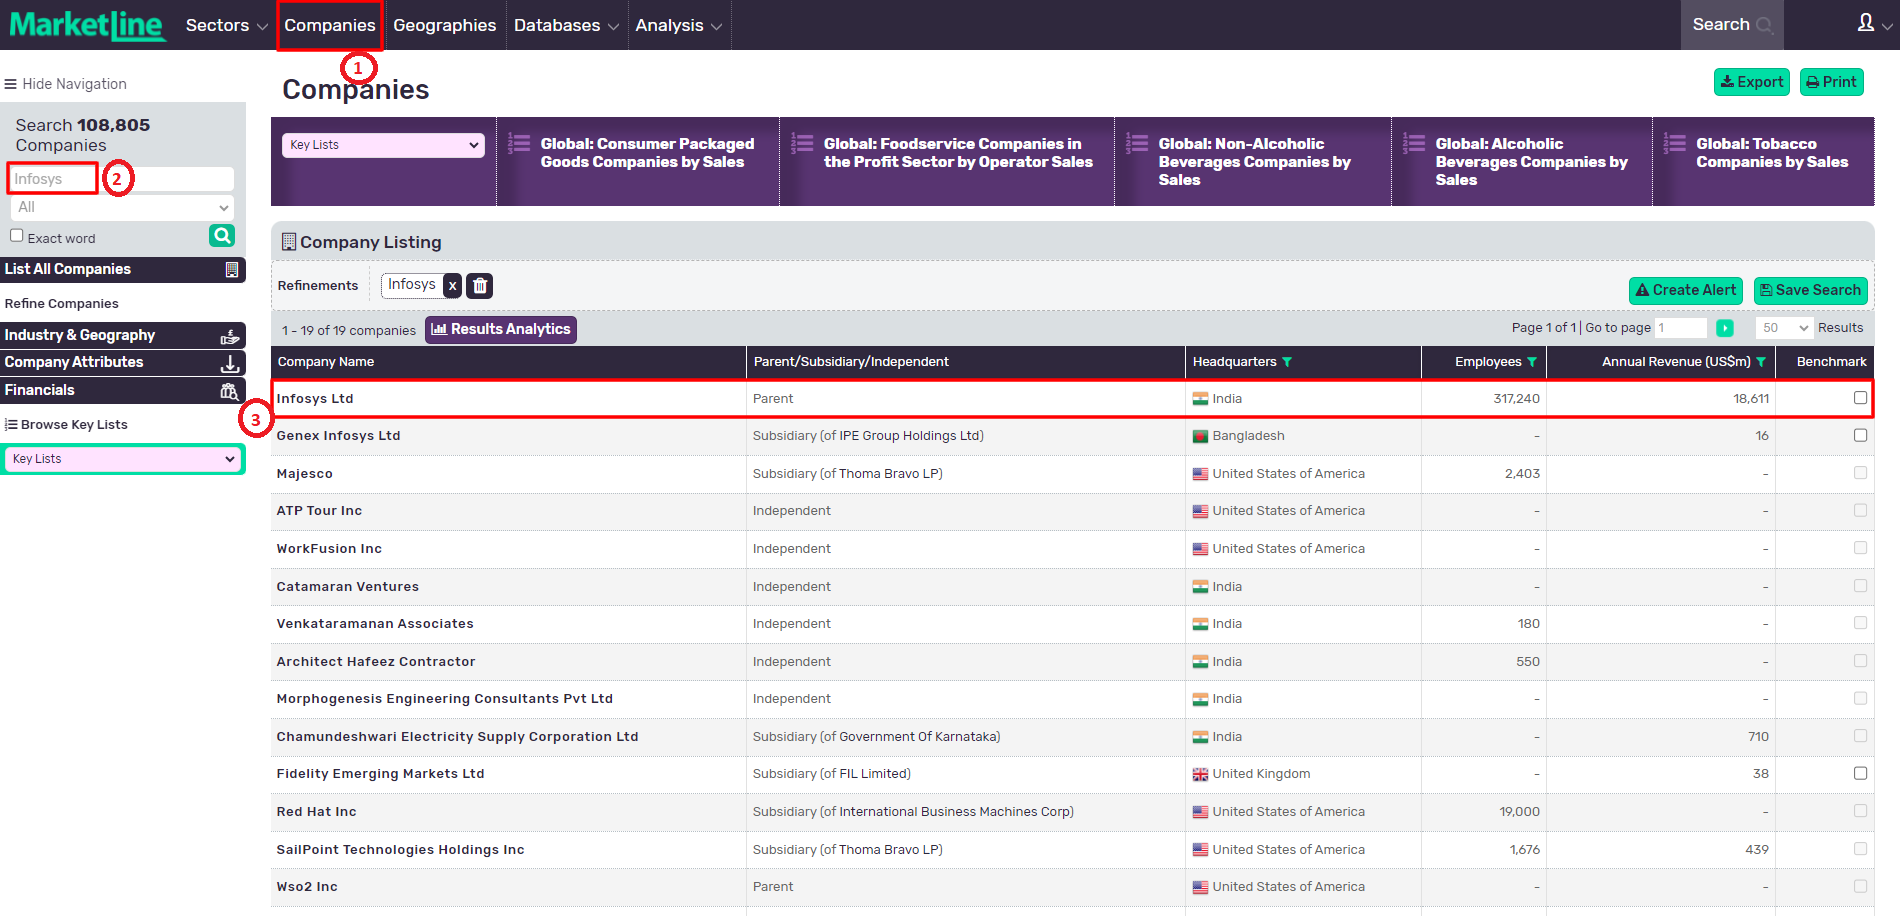The height and width of the screenshot is (916, 1900).
Task: Check Benchmark box for Red Hat Inc
Action: click(x=1860, y=811)
